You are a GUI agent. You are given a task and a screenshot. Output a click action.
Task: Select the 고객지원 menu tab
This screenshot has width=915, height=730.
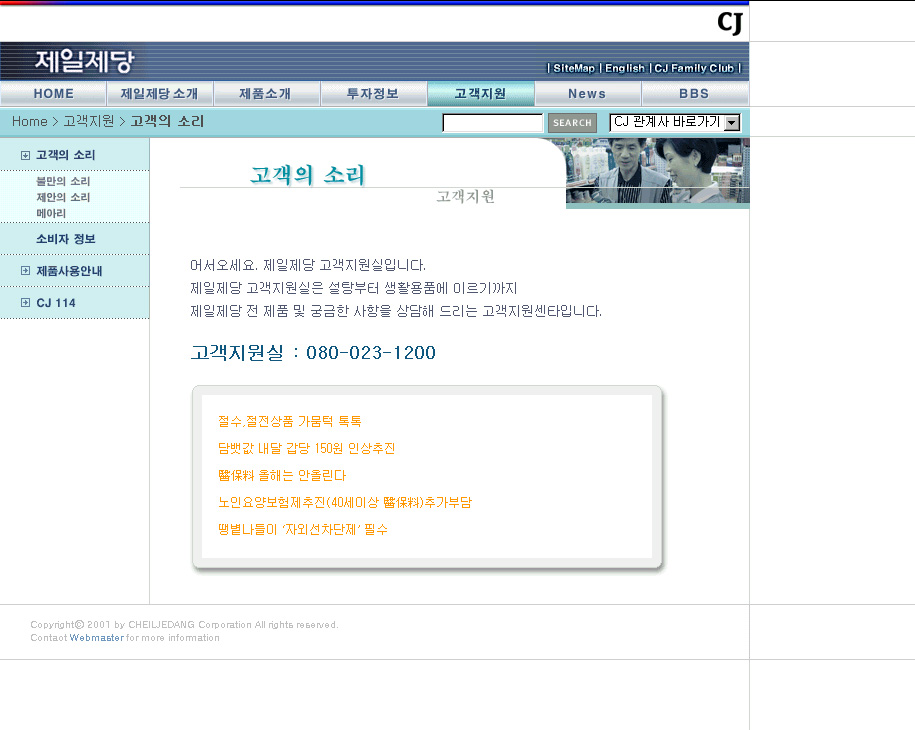point(480,93)
